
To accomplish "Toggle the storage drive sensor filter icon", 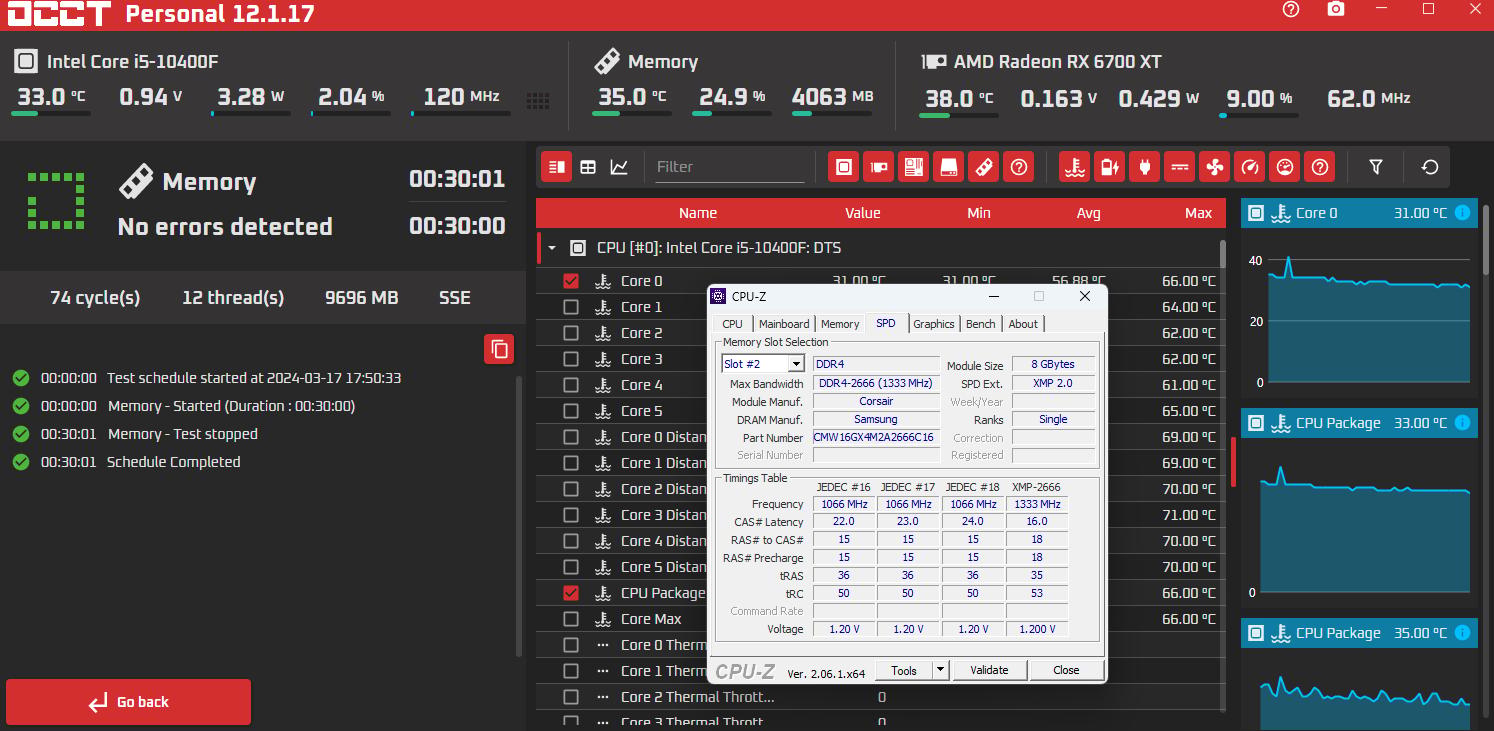I will point(949,167).
